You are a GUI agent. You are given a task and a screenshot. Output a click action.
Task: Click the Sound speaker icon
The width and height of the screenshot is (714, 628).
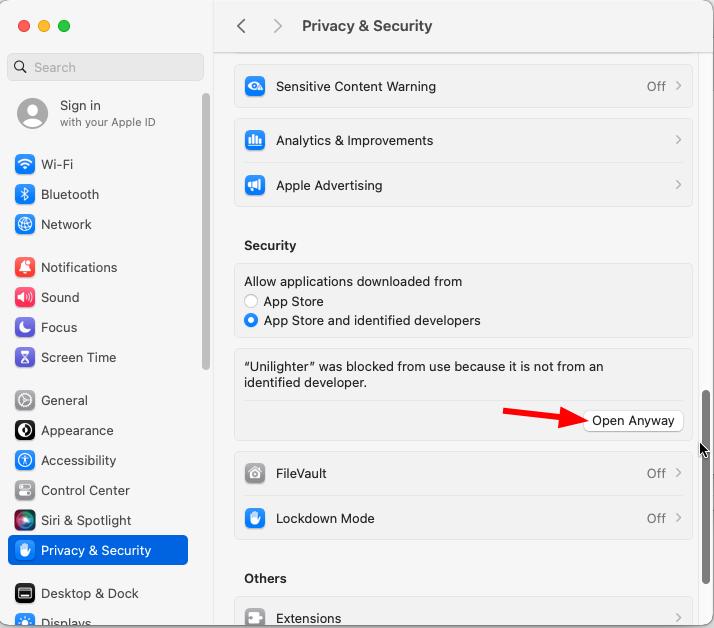[x=25, y=297]
